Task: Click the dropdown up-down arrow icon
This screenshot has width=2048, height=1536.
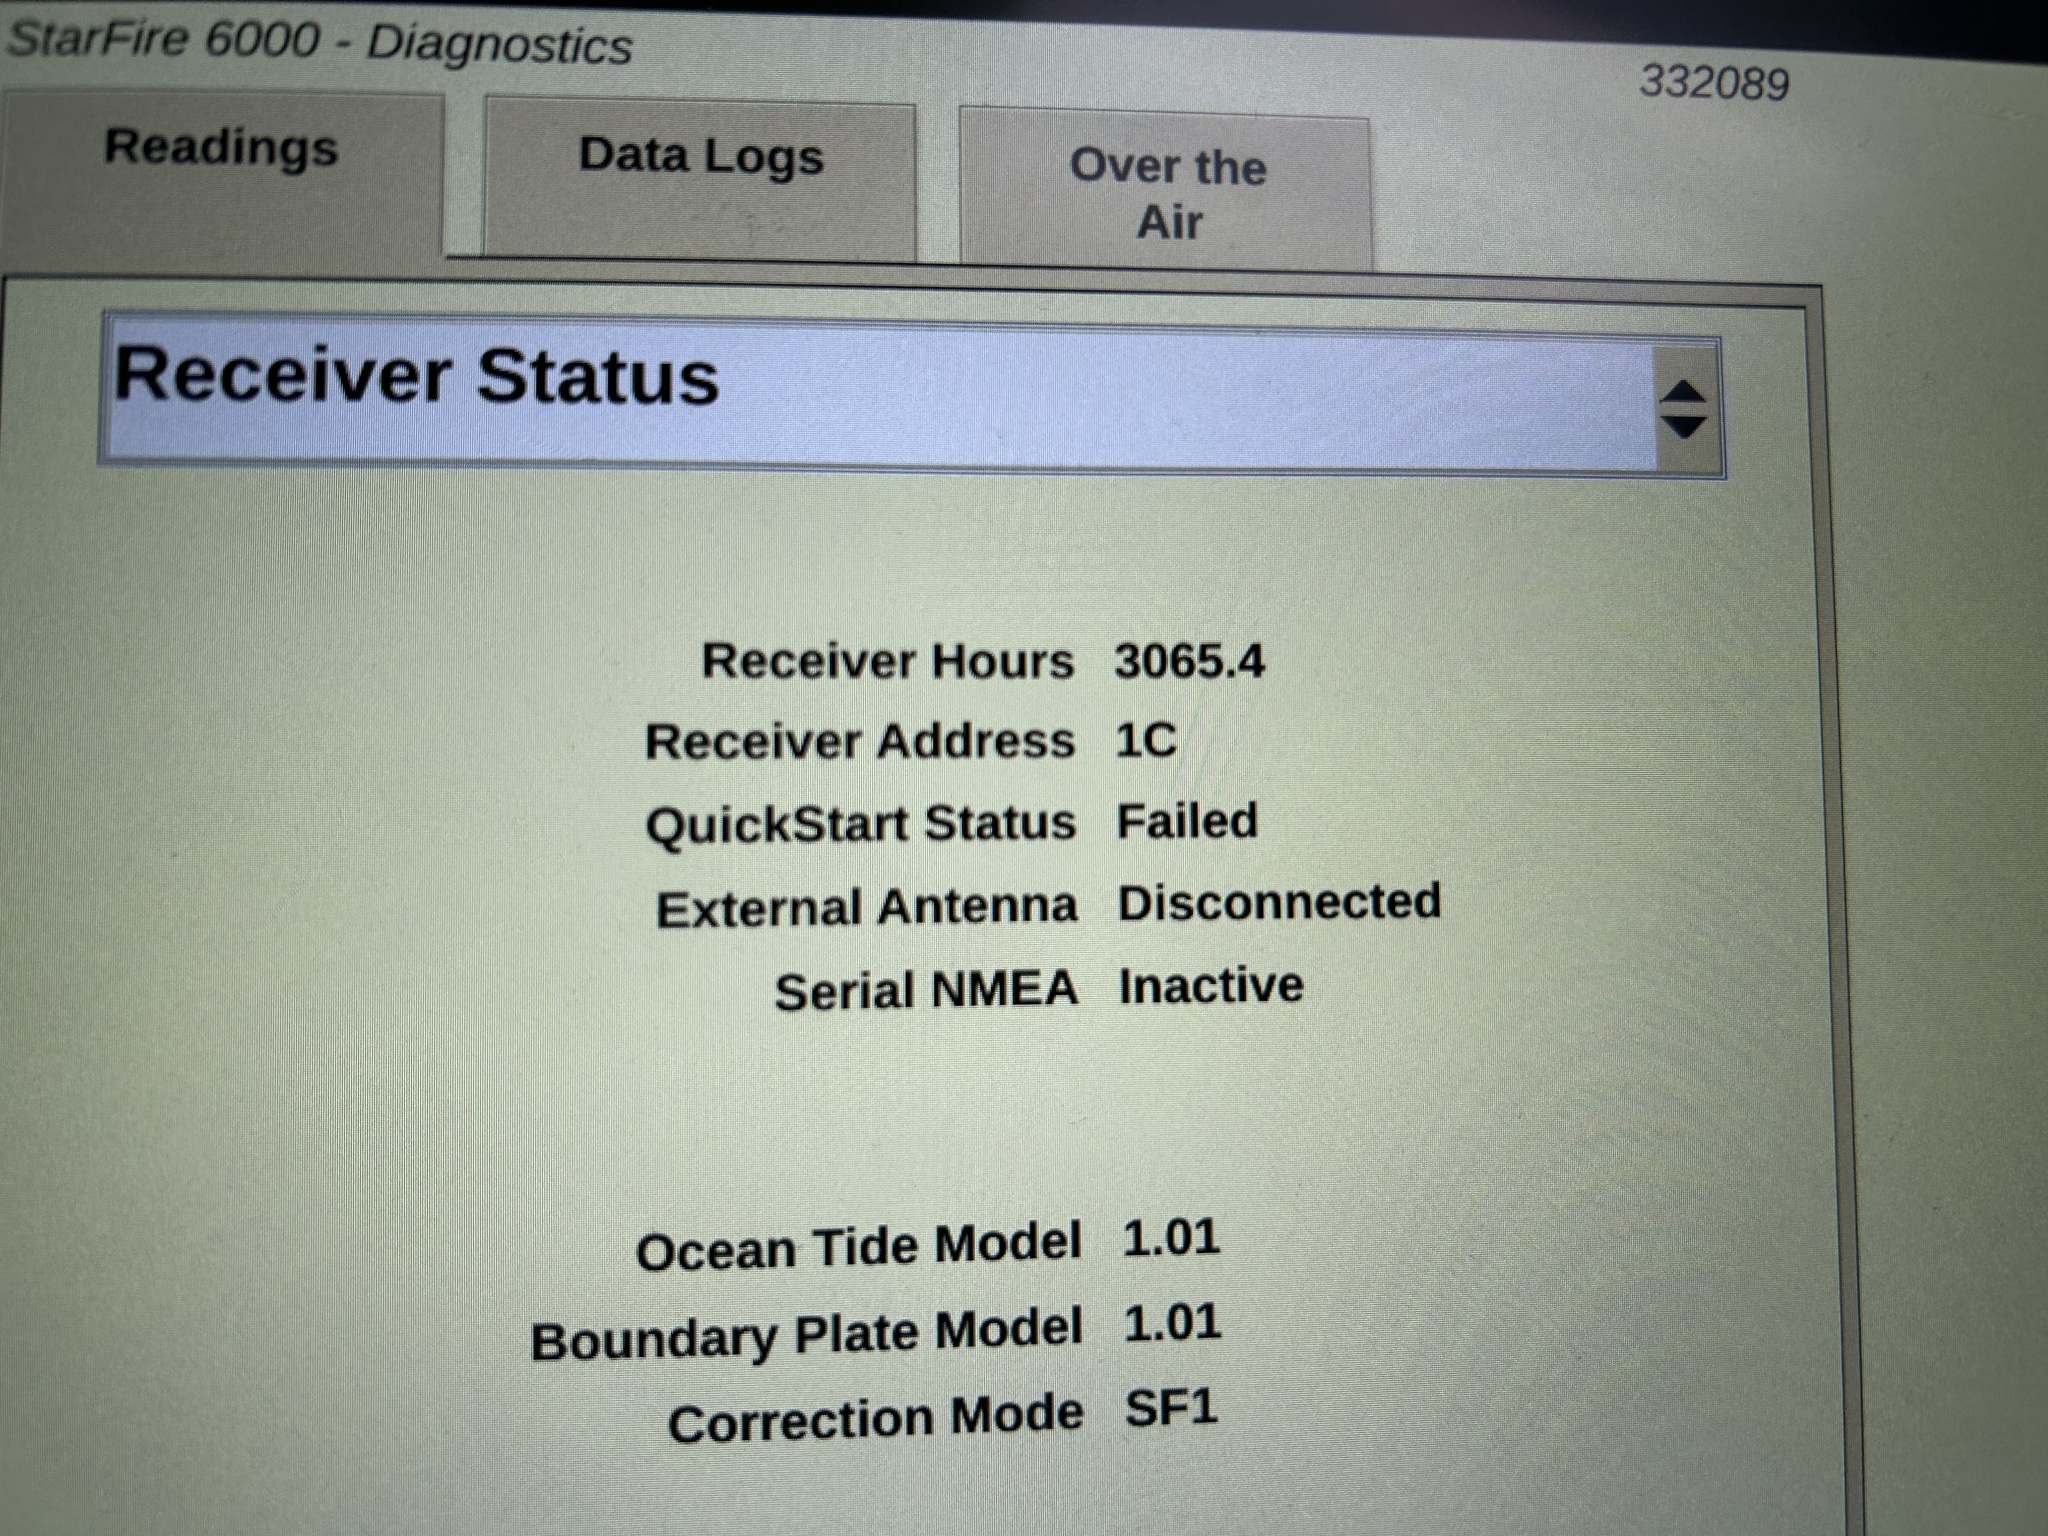Action: coord(1684,409)
